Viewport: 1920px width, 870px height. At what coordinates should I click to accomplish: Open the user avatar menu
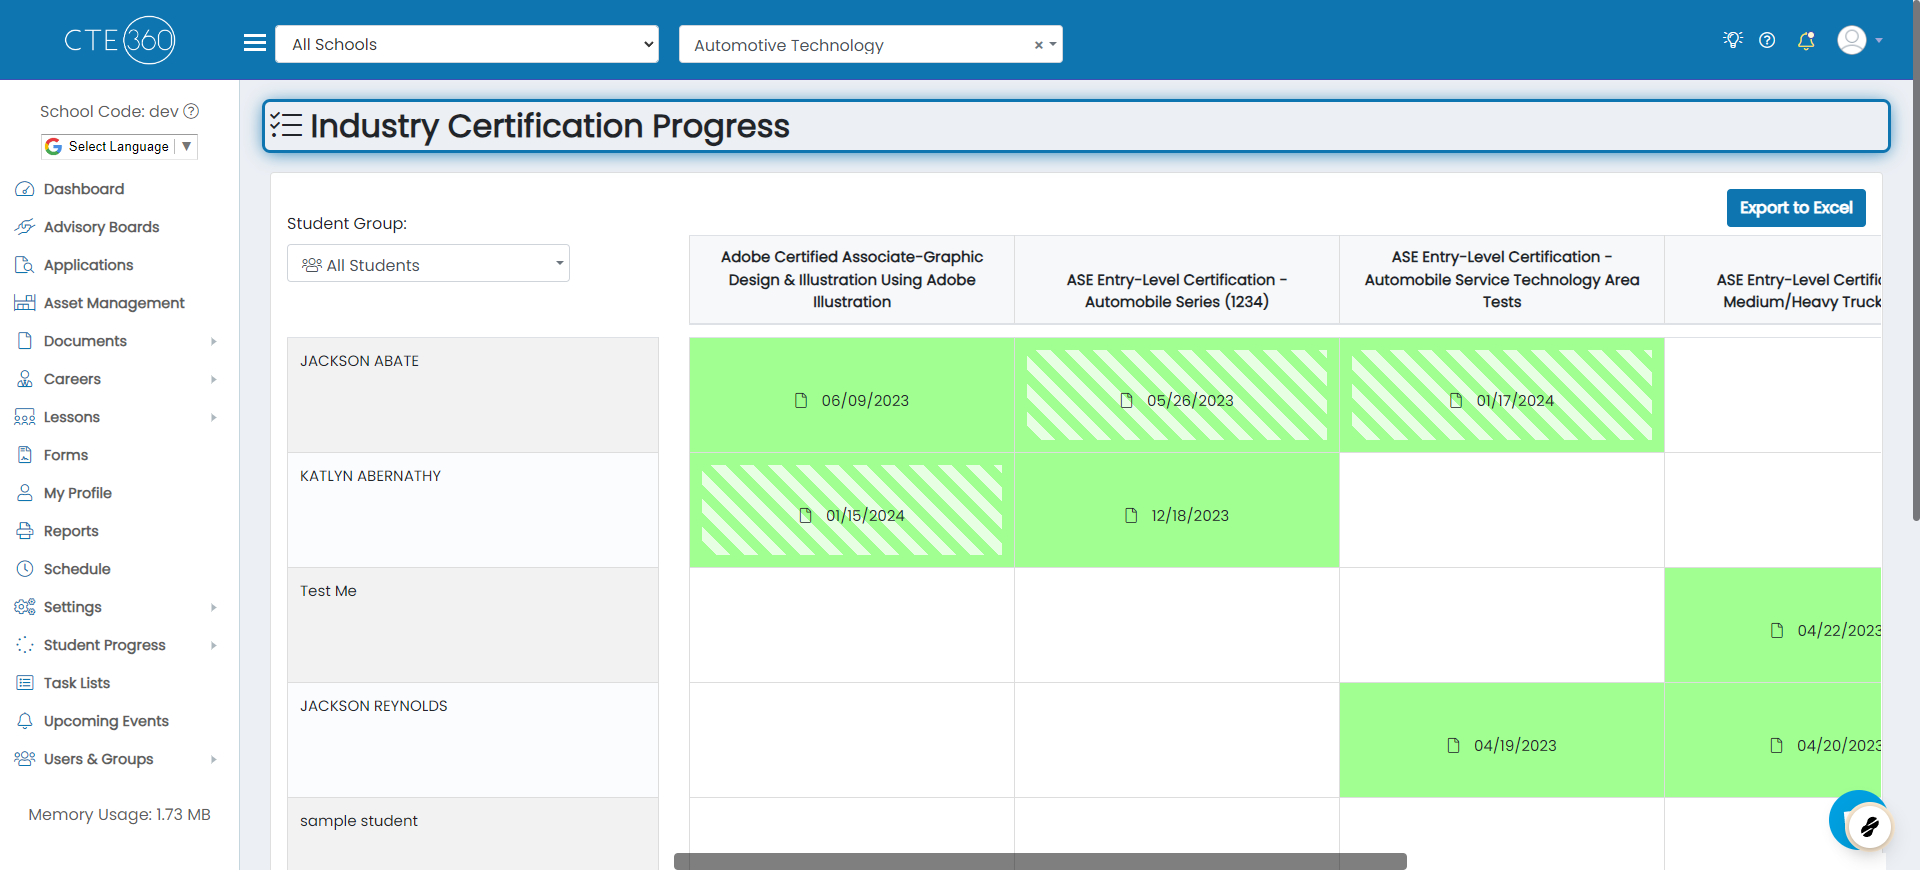pyautogui.click(x=1860, y=40)
